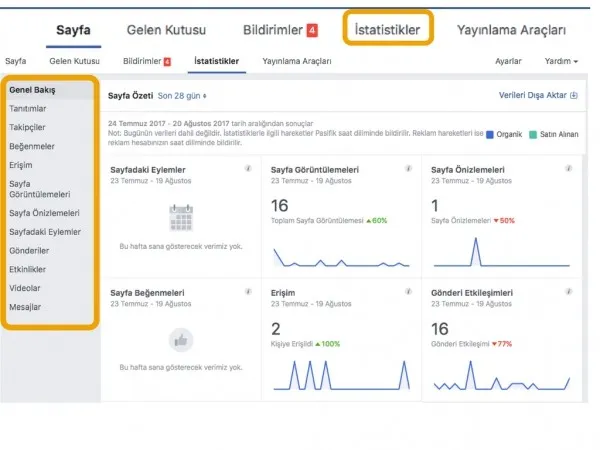Click the thumbs-up icon in Sayfa Beğenmeleri card
The width and height of the screenshot is (600, 450).
pyautogui.click(x=181, y=340)
